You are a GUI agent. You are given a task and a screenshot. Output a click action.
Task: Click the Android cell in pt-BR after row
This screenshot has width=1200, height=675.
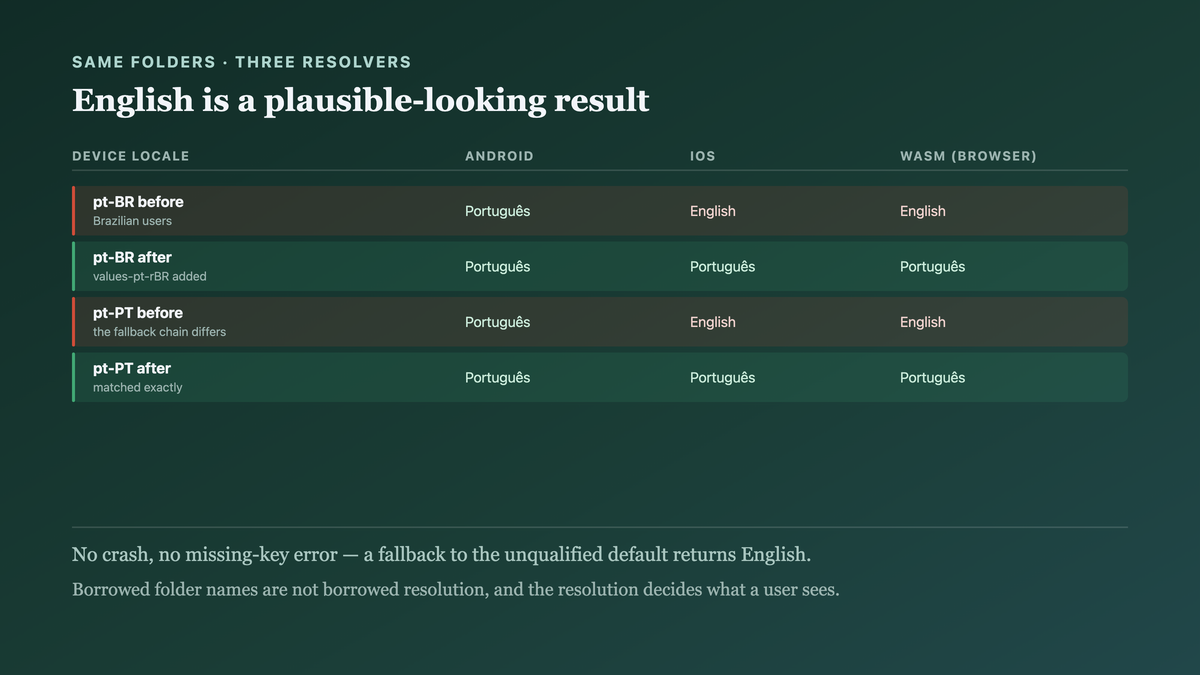tap(498, 267)
